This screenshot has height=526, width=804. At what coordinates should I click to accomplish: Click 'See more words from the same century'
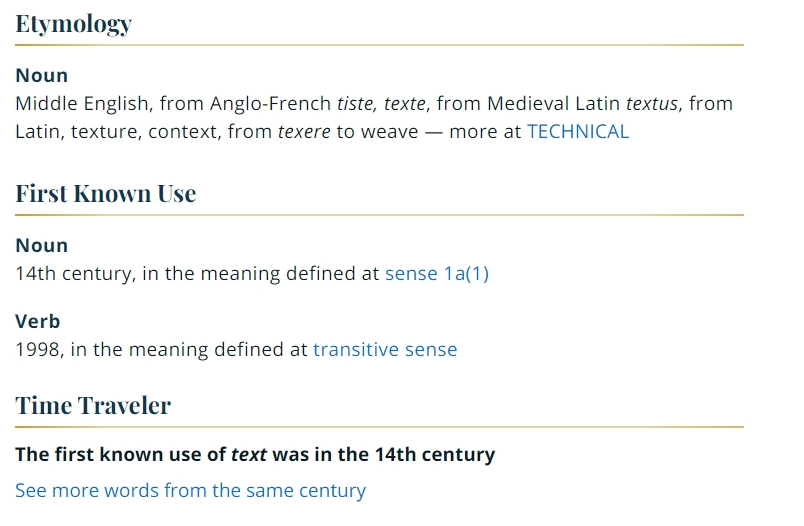tap(190, 490)
